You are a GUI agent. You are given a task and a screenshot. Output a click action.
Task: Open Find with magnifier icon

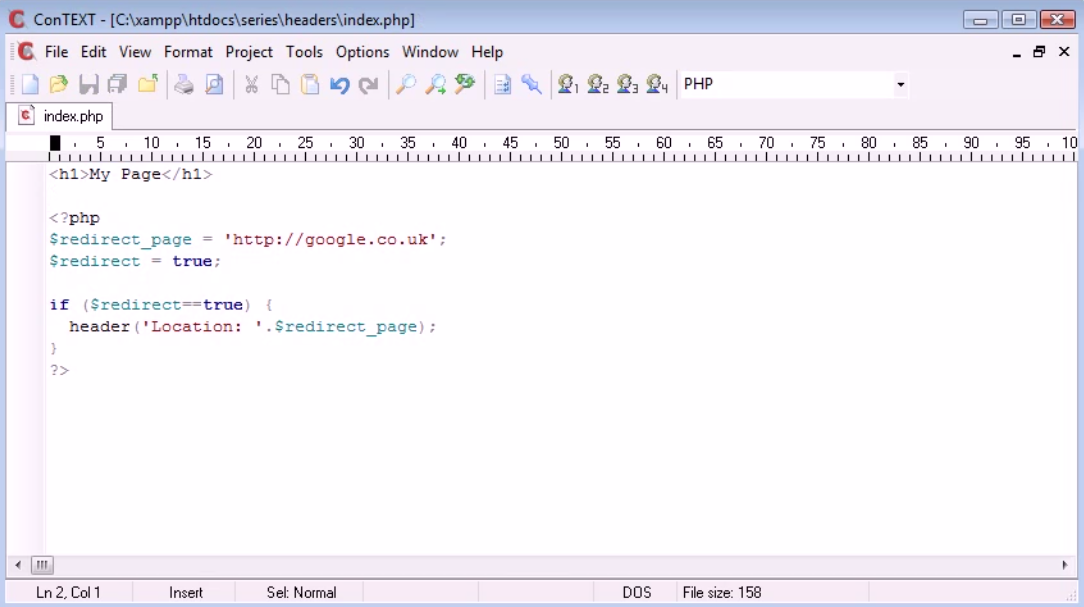pyautogui.click(x=405, y=84)
